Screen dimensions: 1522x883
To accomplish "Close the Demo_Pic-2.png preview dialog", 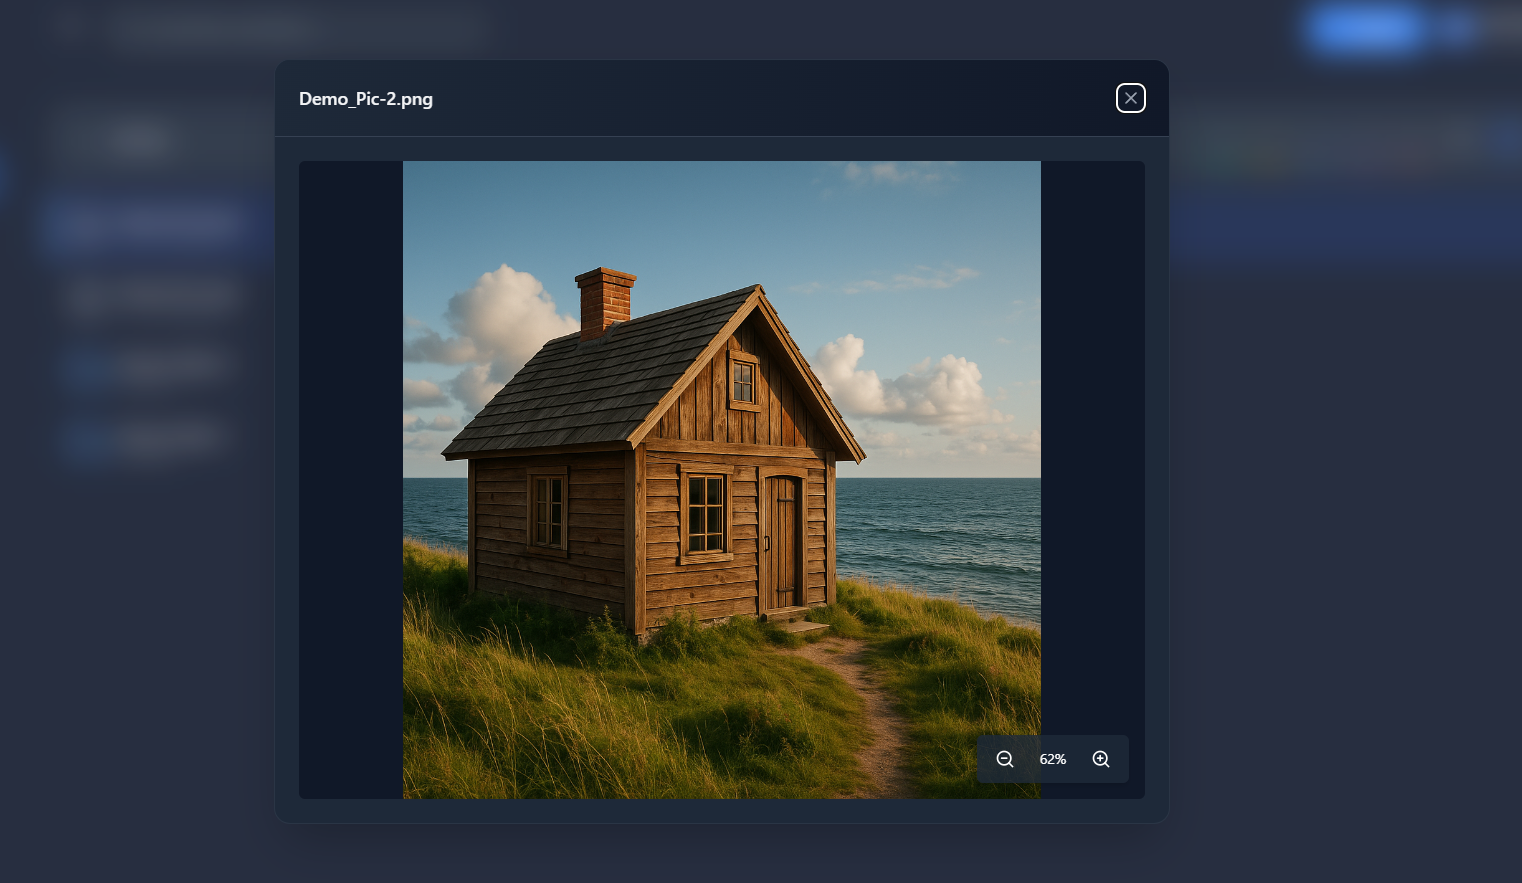I will pyautogui.click(x=1131, y=98).
